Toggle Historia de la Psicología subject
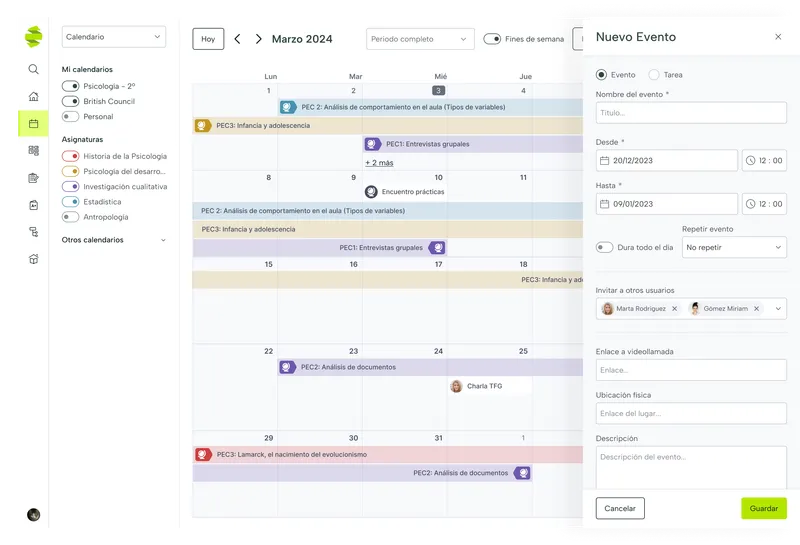 coord(70,156)
